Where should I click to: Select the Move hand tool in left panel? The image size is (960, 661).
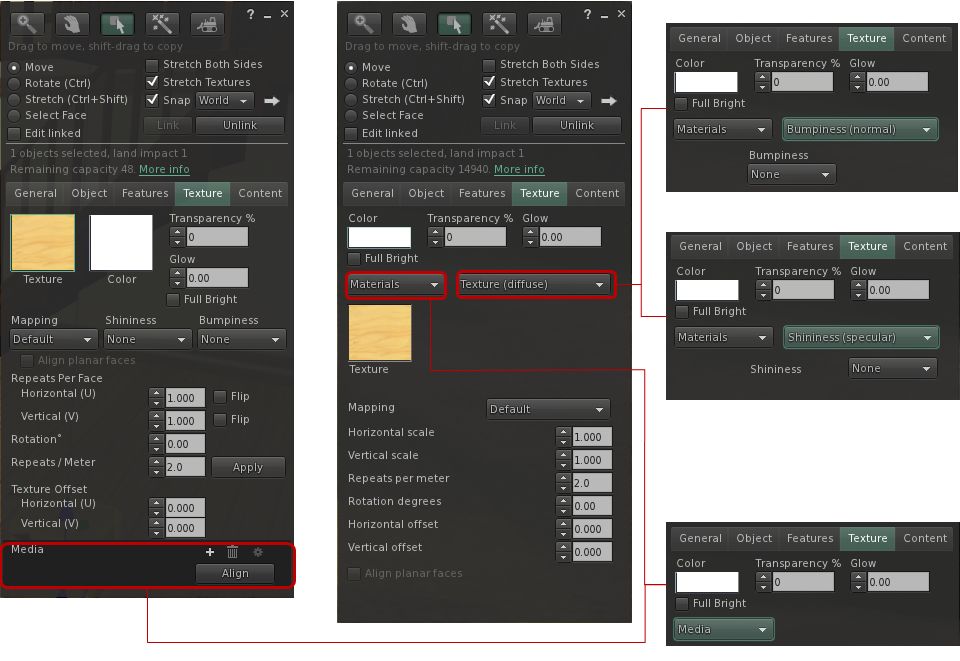pos(71,23)
